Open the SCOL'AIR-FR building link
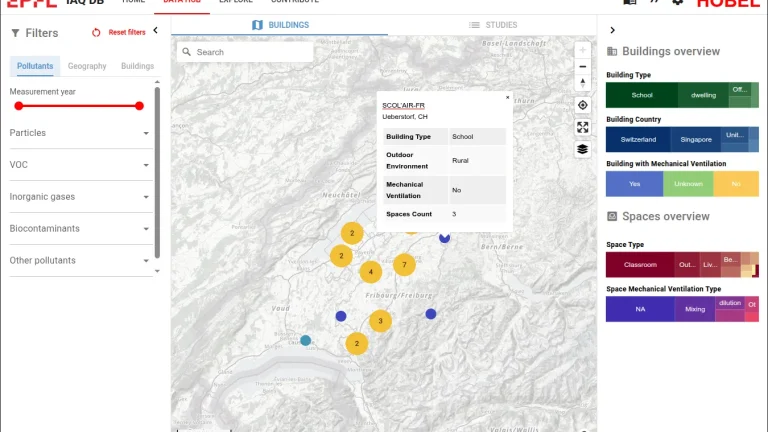Image resolution: width=768 pixels, height=432 pixels. click(x=404, y=105)
